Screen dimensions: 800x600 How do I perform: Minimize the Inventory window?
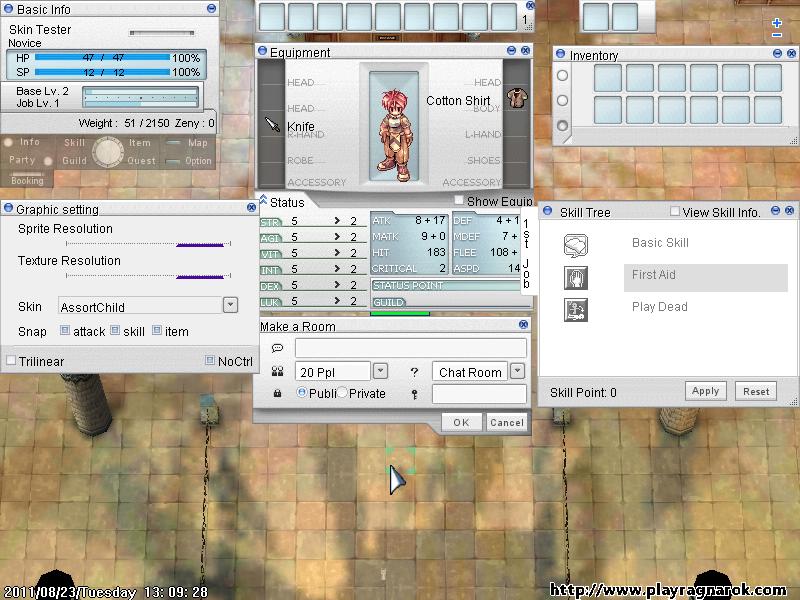[x=778, y=53]
